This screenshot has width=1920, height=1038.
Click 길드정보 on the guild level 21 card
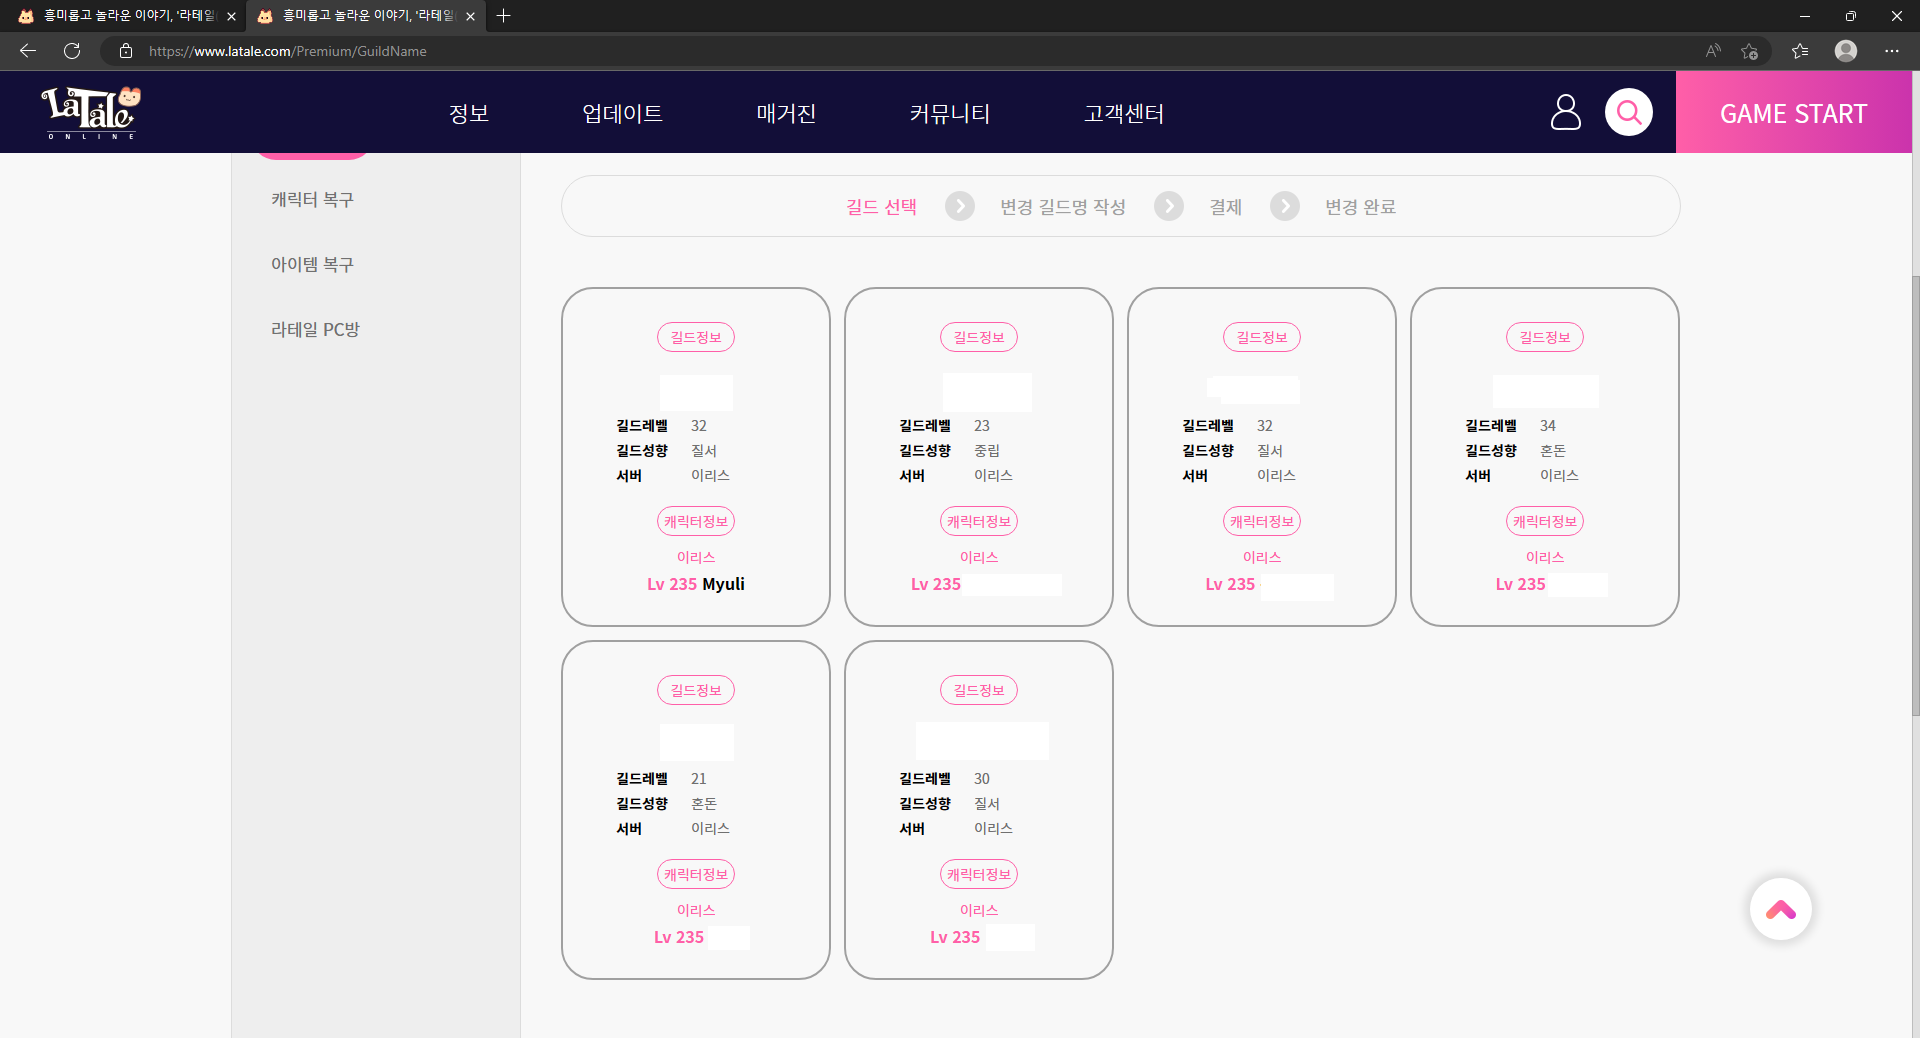pos(696,690)
